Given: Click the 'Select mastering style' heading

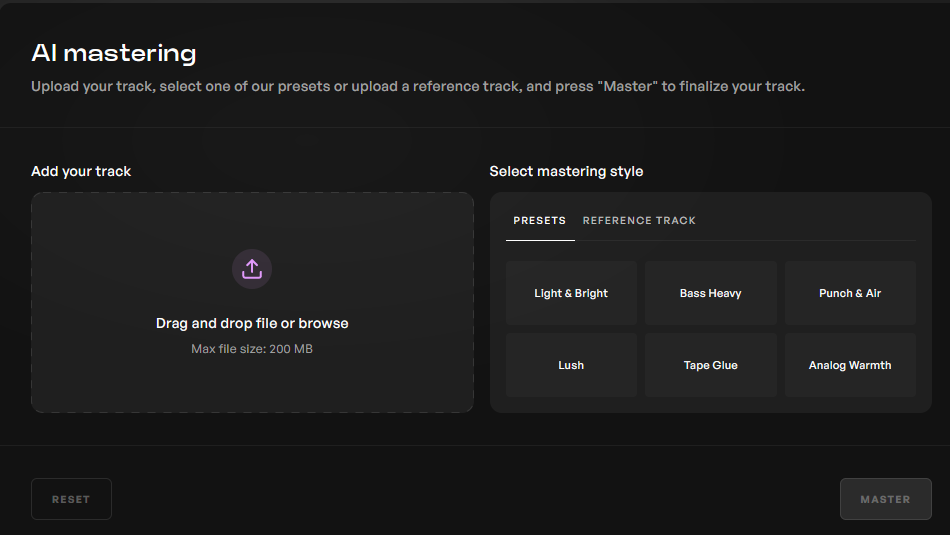Looking at the screenshot, I should tap(566, 171).
